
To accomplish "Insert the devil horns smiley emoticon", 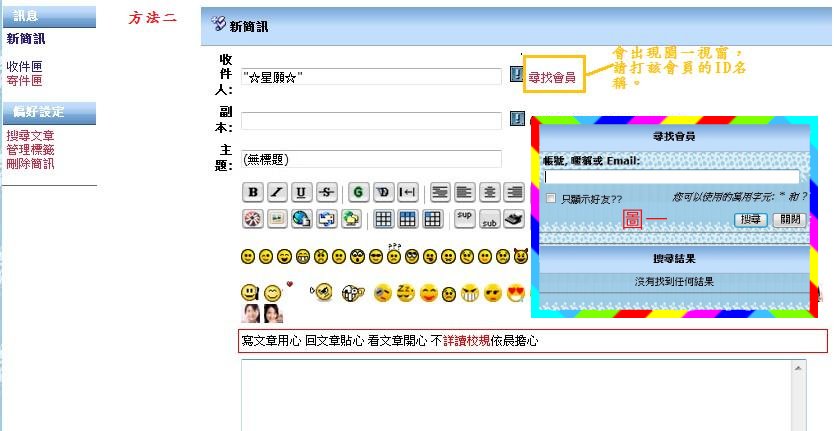I will tap(520, 257).
